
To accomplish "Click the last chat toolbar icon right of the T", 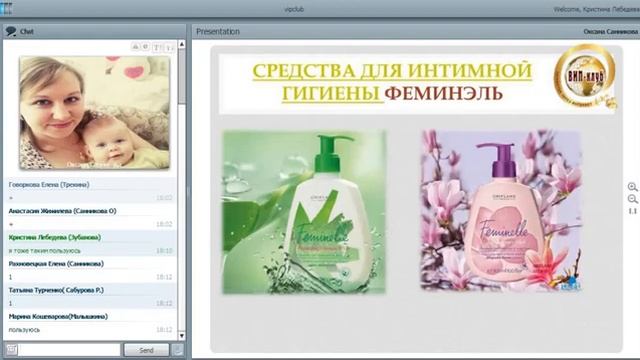I will (x=169, y=48).
